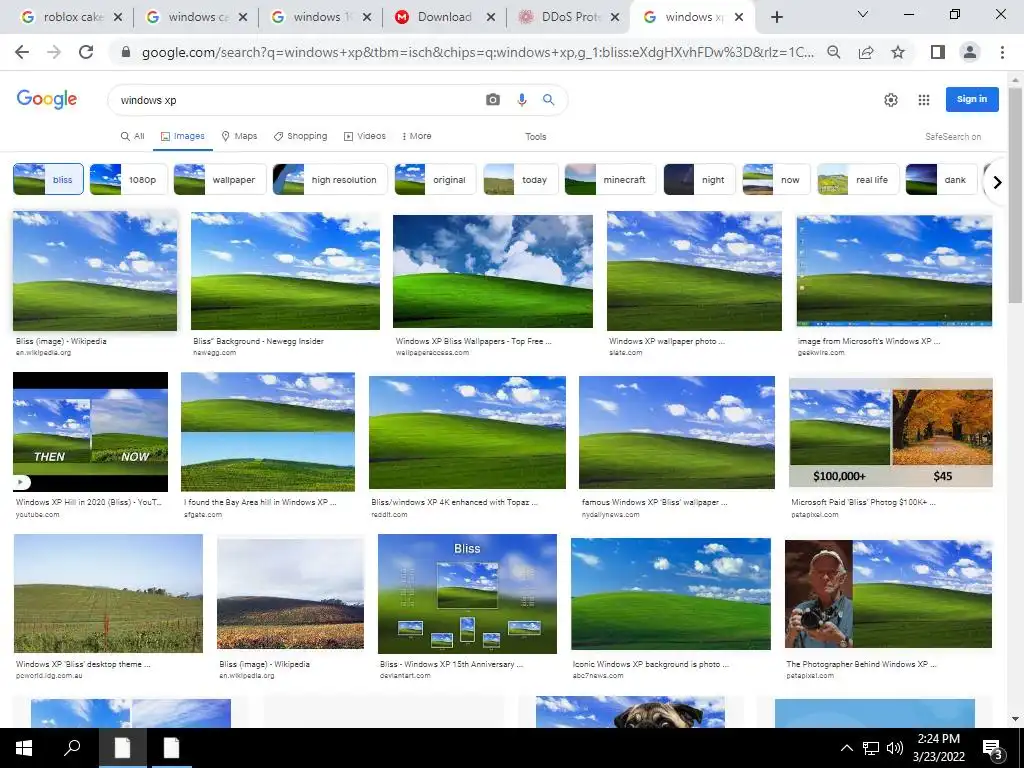Viewport: 1024px width, 768px height.
Task: Open Windows taskbar search
Action: pos(72,748)
